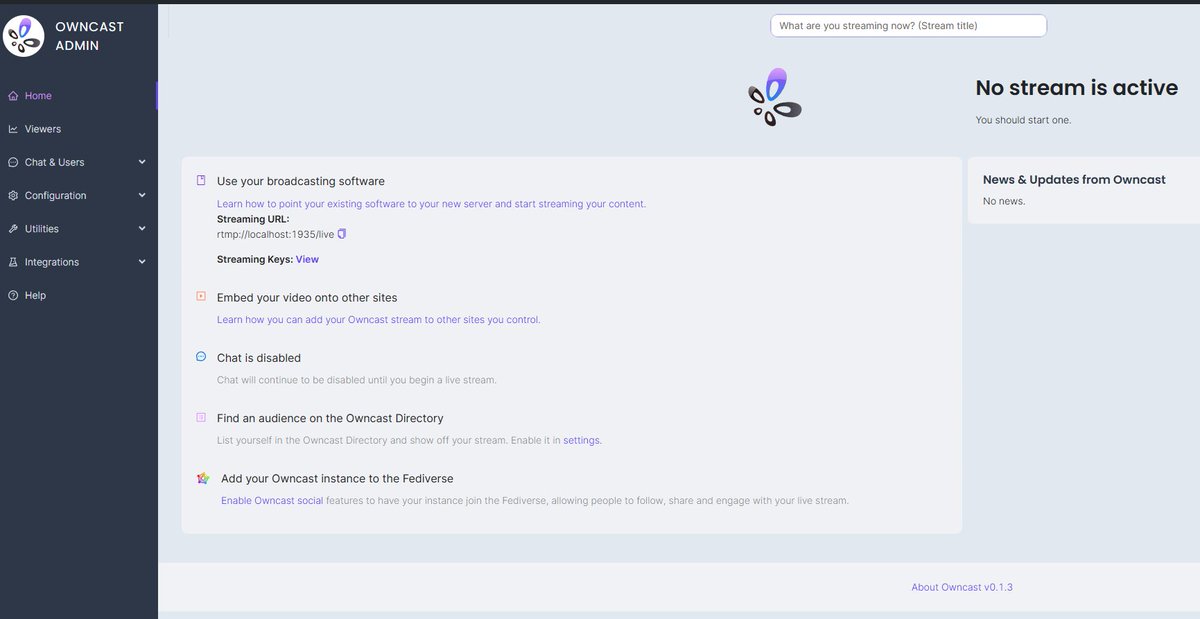
Task: Click the chat disabled bubble icon
Action: pos(201,357)
